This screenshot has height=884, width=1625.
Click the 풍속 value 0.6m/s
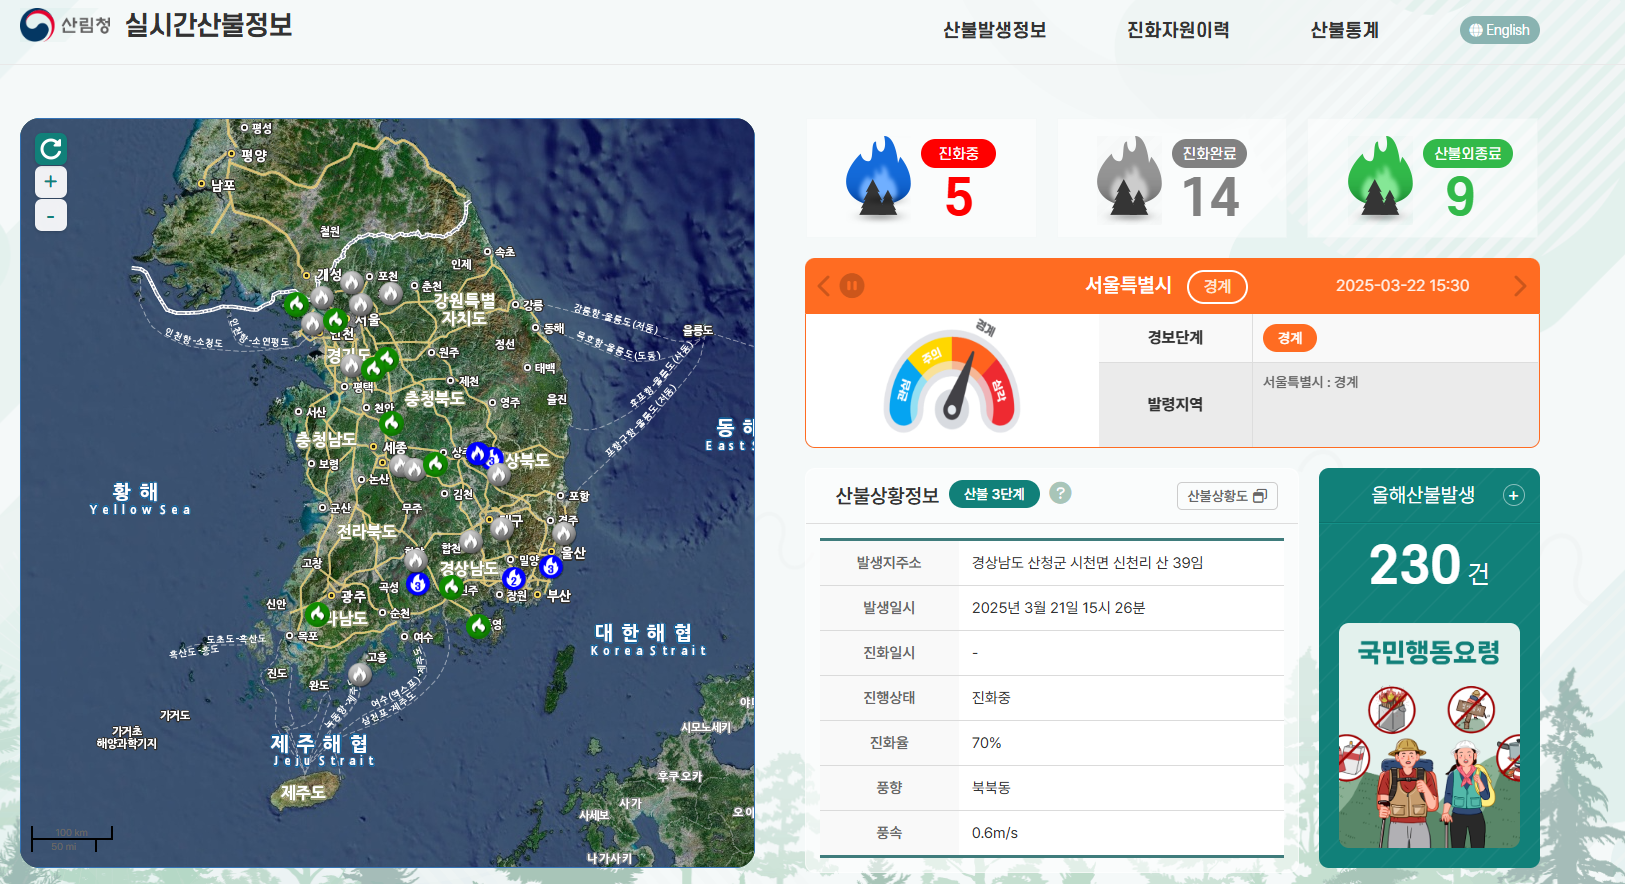[995, 833]
